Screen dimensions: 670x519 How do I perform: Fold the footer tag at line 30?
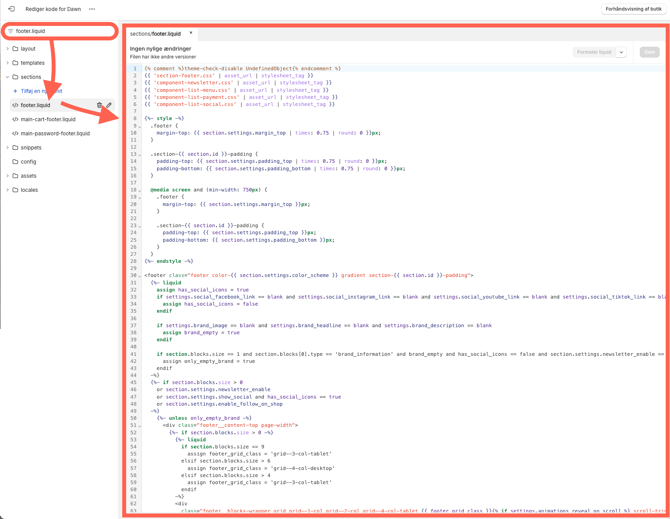click(140, 276)
